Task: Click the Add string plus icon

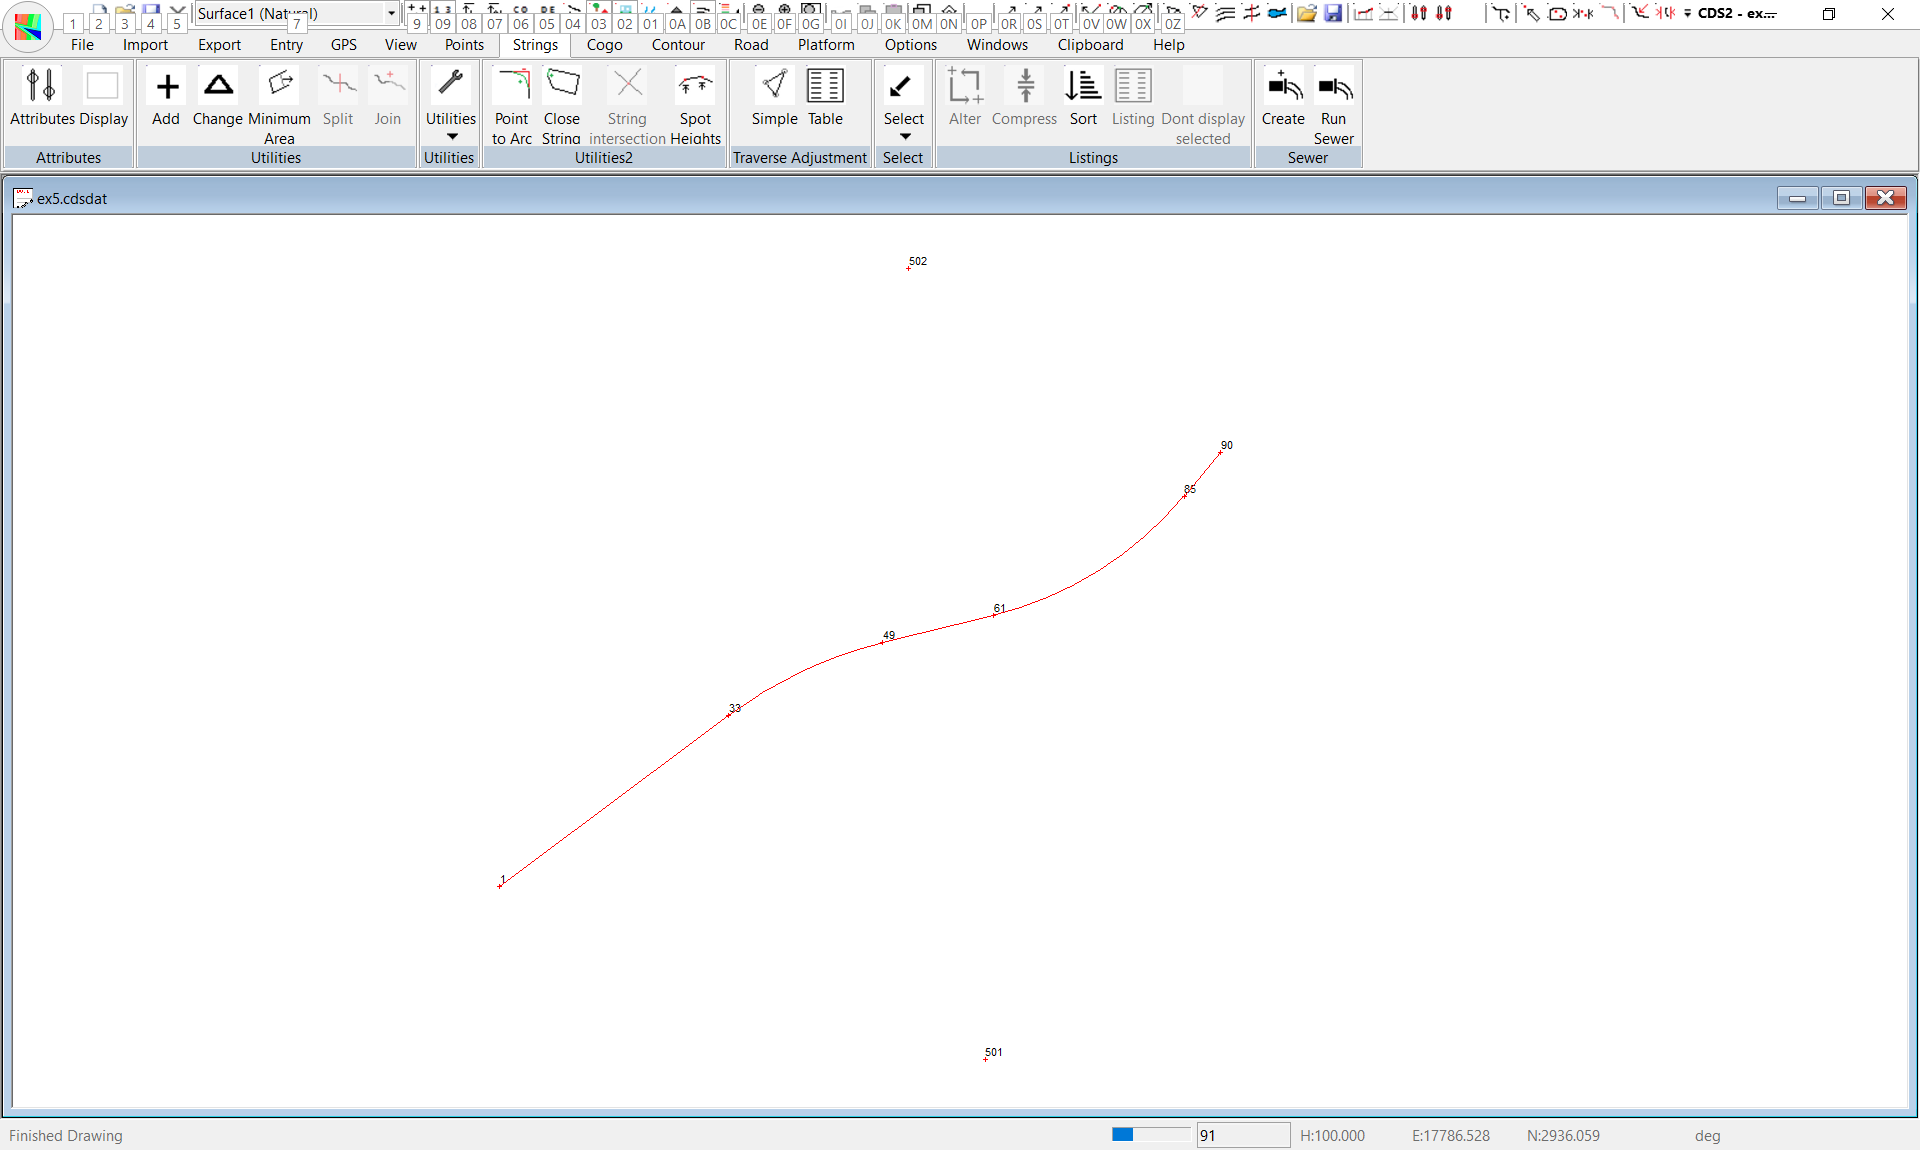Action: 167,87
